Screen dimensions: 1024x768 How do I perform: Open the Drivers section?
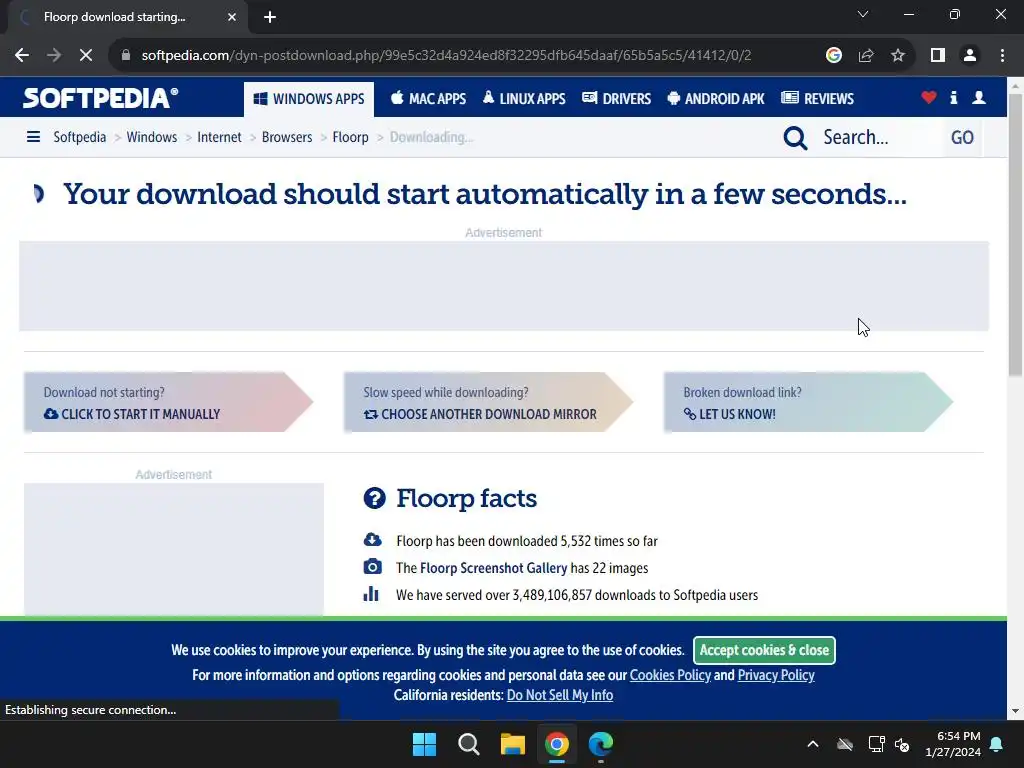tap(616, 99)
